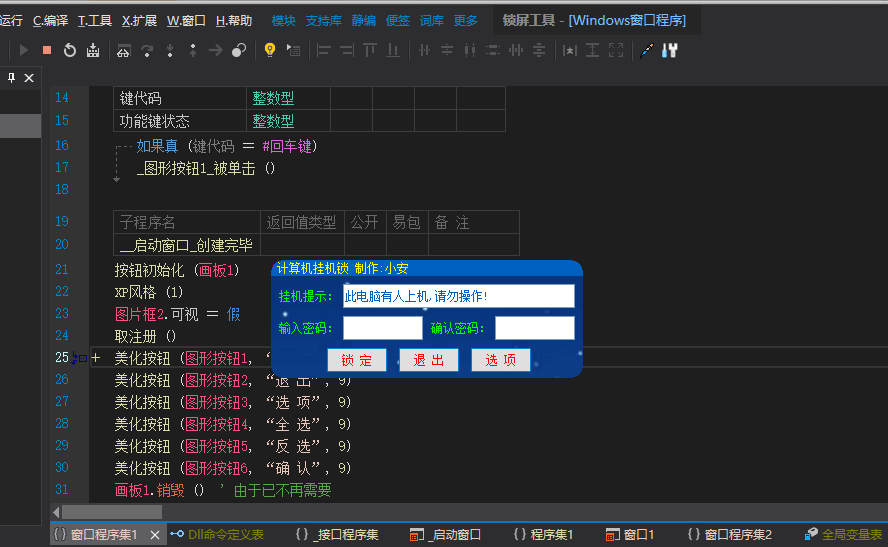Click the breakpoint toggle circles icon
Viewport: 888px width, 547px height.
click(239, 50)
